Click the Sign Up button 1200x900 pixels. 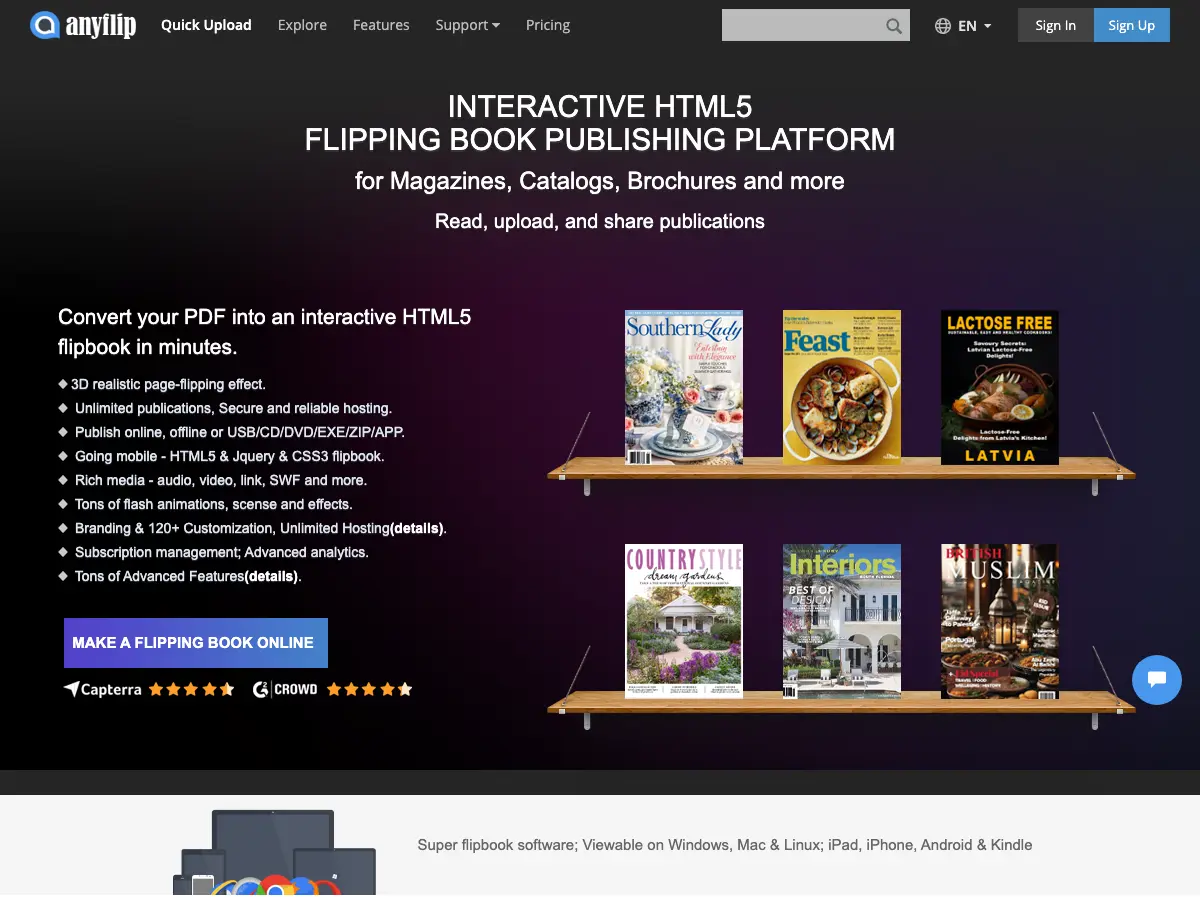click(1132, 25)
